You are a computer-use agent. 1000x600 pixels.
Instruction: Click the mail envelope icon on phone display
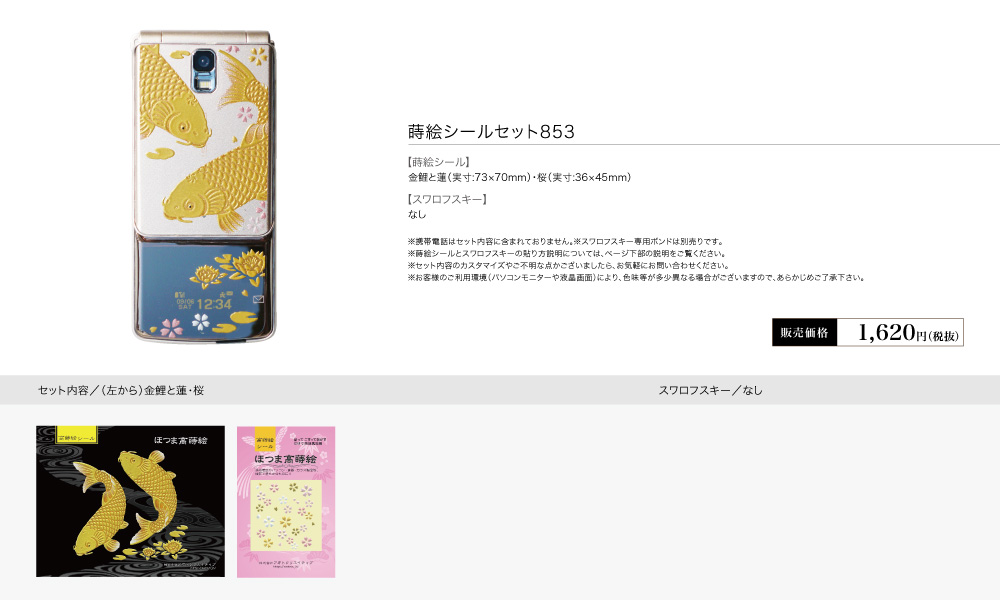[x=258, y=299]
